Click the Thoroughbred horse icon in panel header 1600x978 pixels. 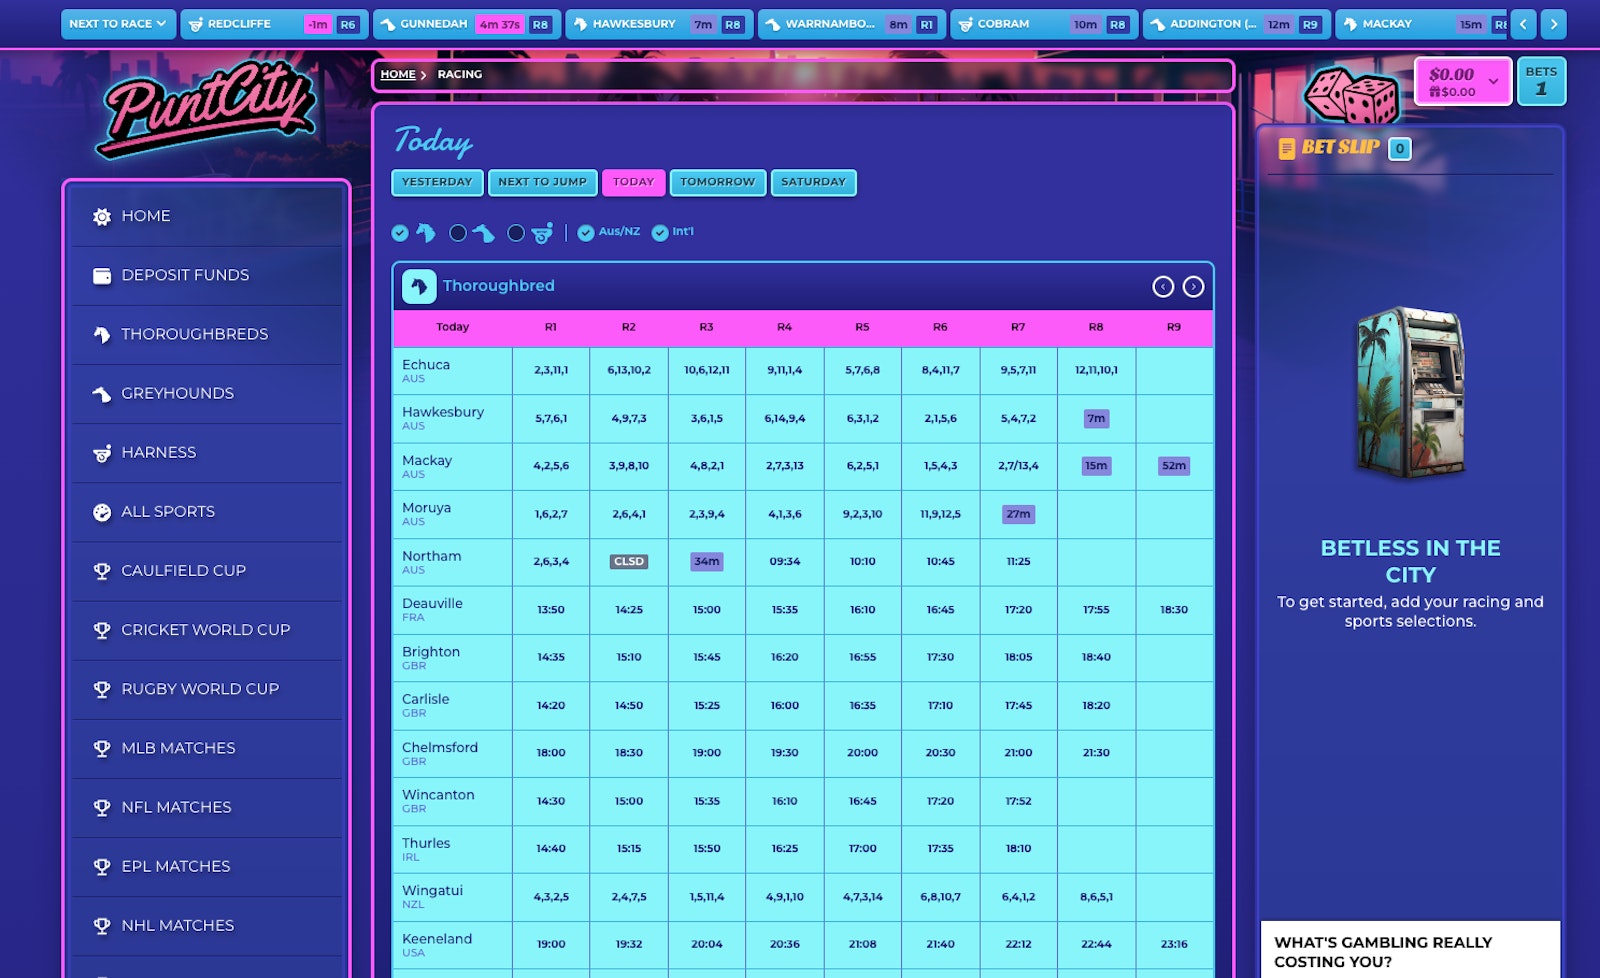(419, 286)
